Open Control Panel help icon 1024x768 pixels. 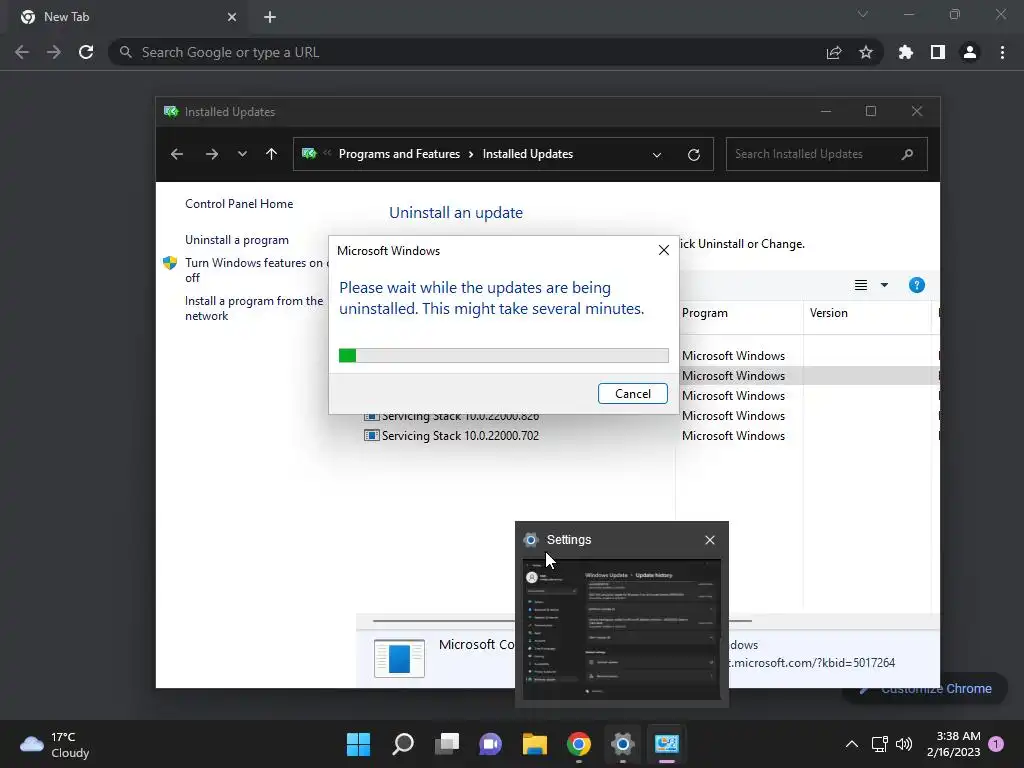[x=916, y=285]
